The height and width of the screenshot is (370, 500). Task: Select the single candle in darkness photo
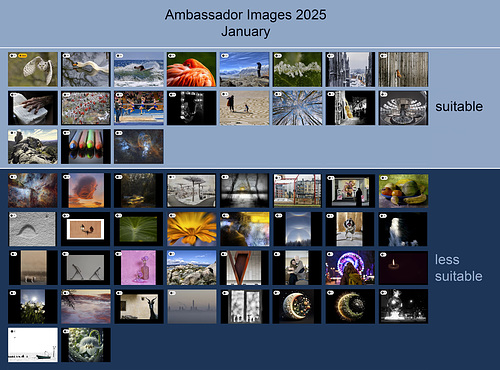tap(403, 268)
